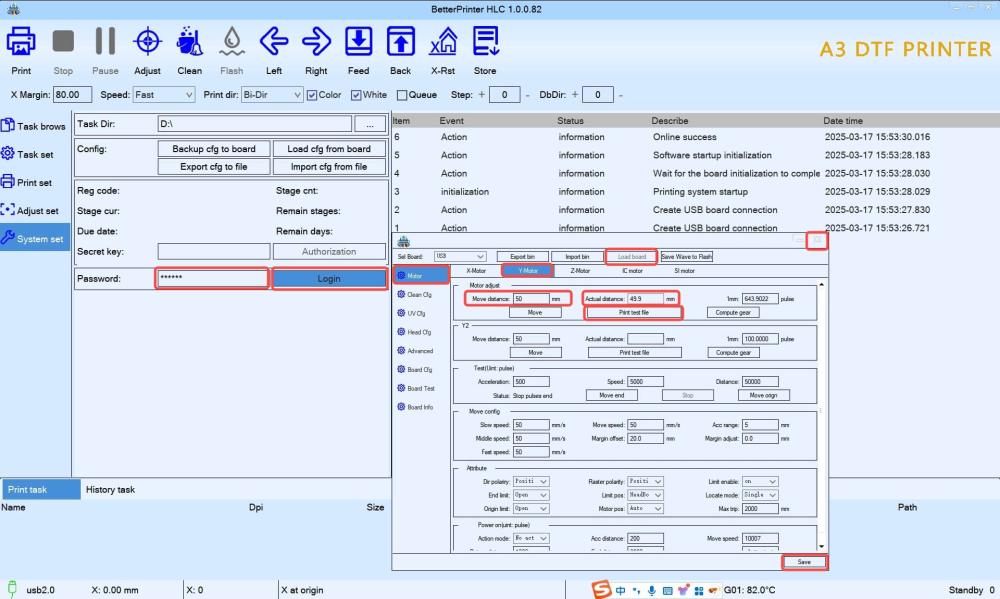This screenshot has width=1000, height=599.
Task: Open the Print dir dropdown
Action: 272,94
